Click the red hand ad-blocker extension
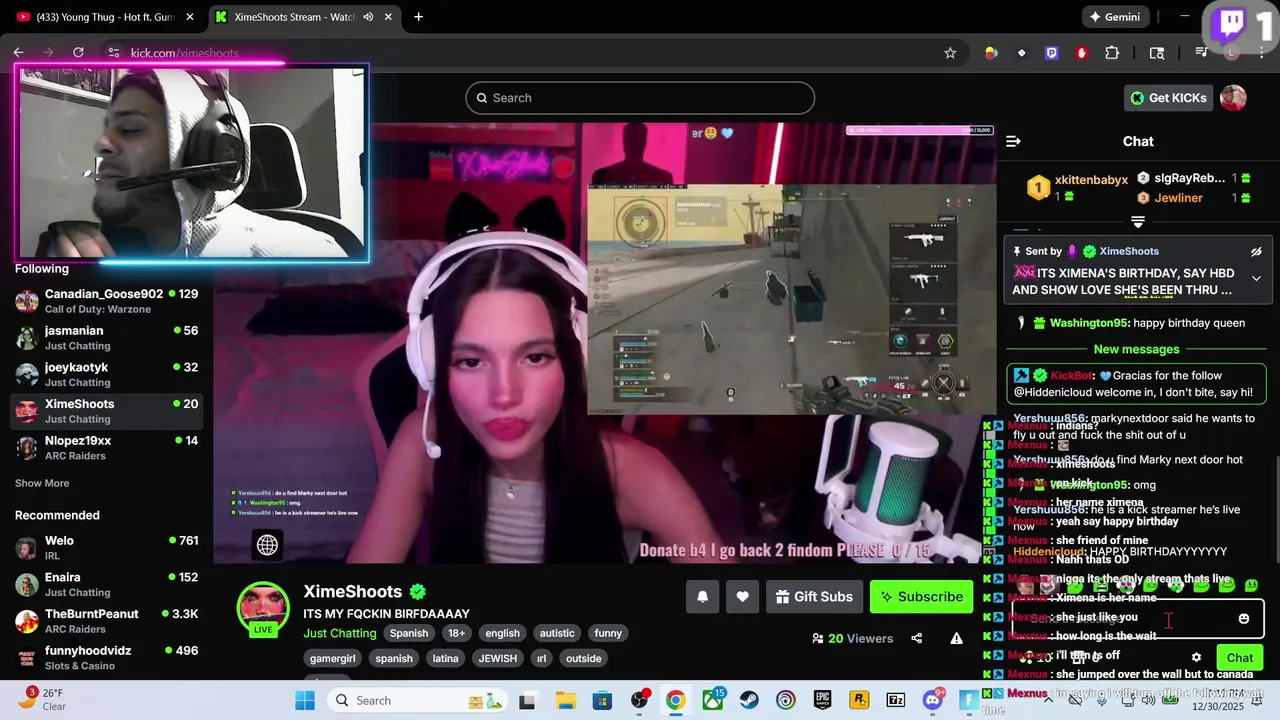 [1081, 53]
